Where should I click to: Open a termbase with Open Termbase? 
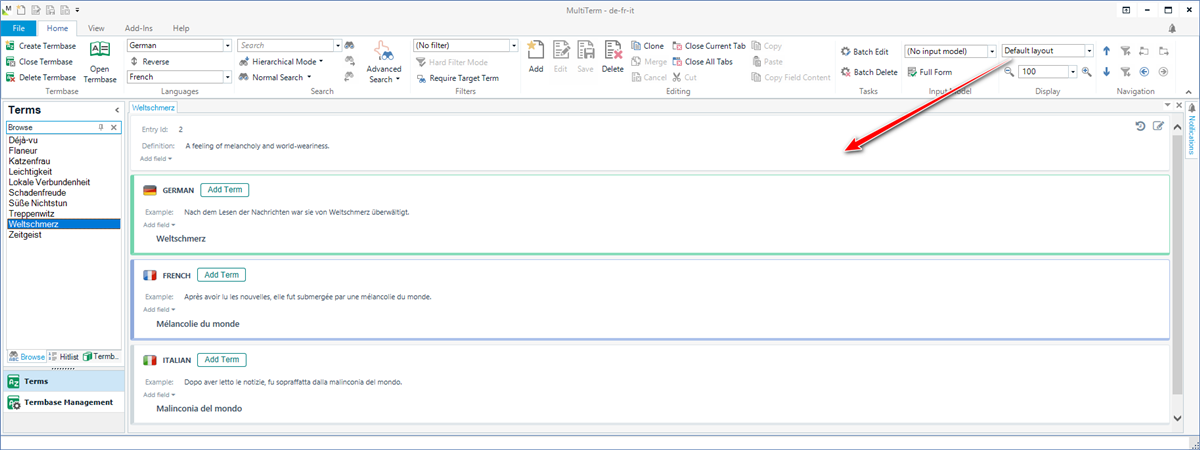tap(100, 61)
